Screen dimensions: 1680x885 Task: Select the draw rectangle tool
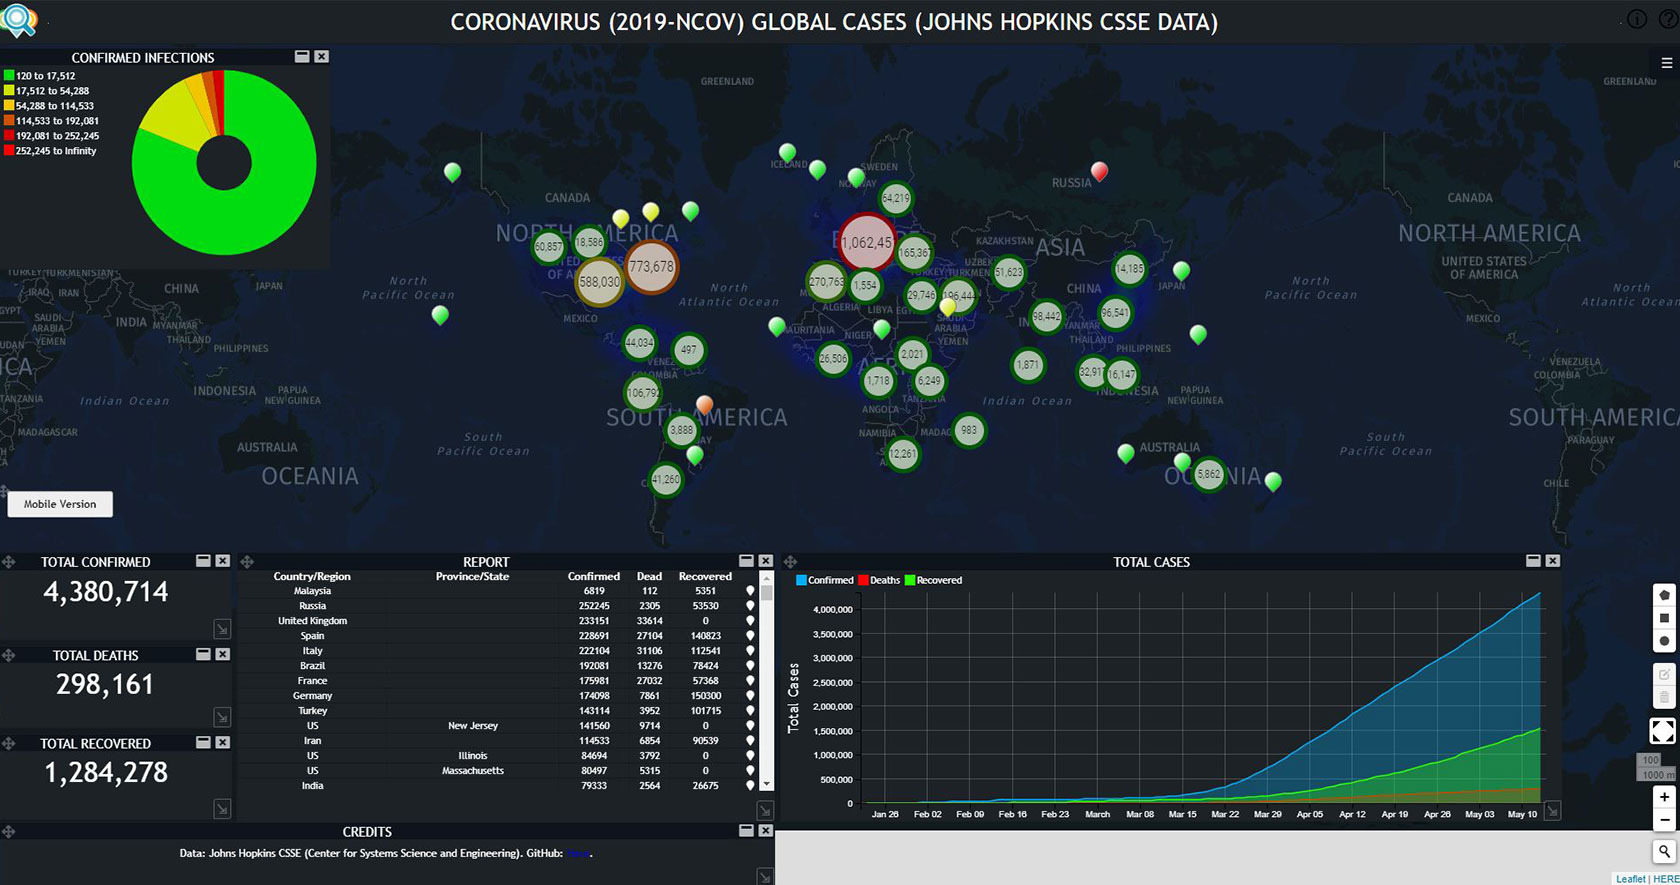[1664, 618]
